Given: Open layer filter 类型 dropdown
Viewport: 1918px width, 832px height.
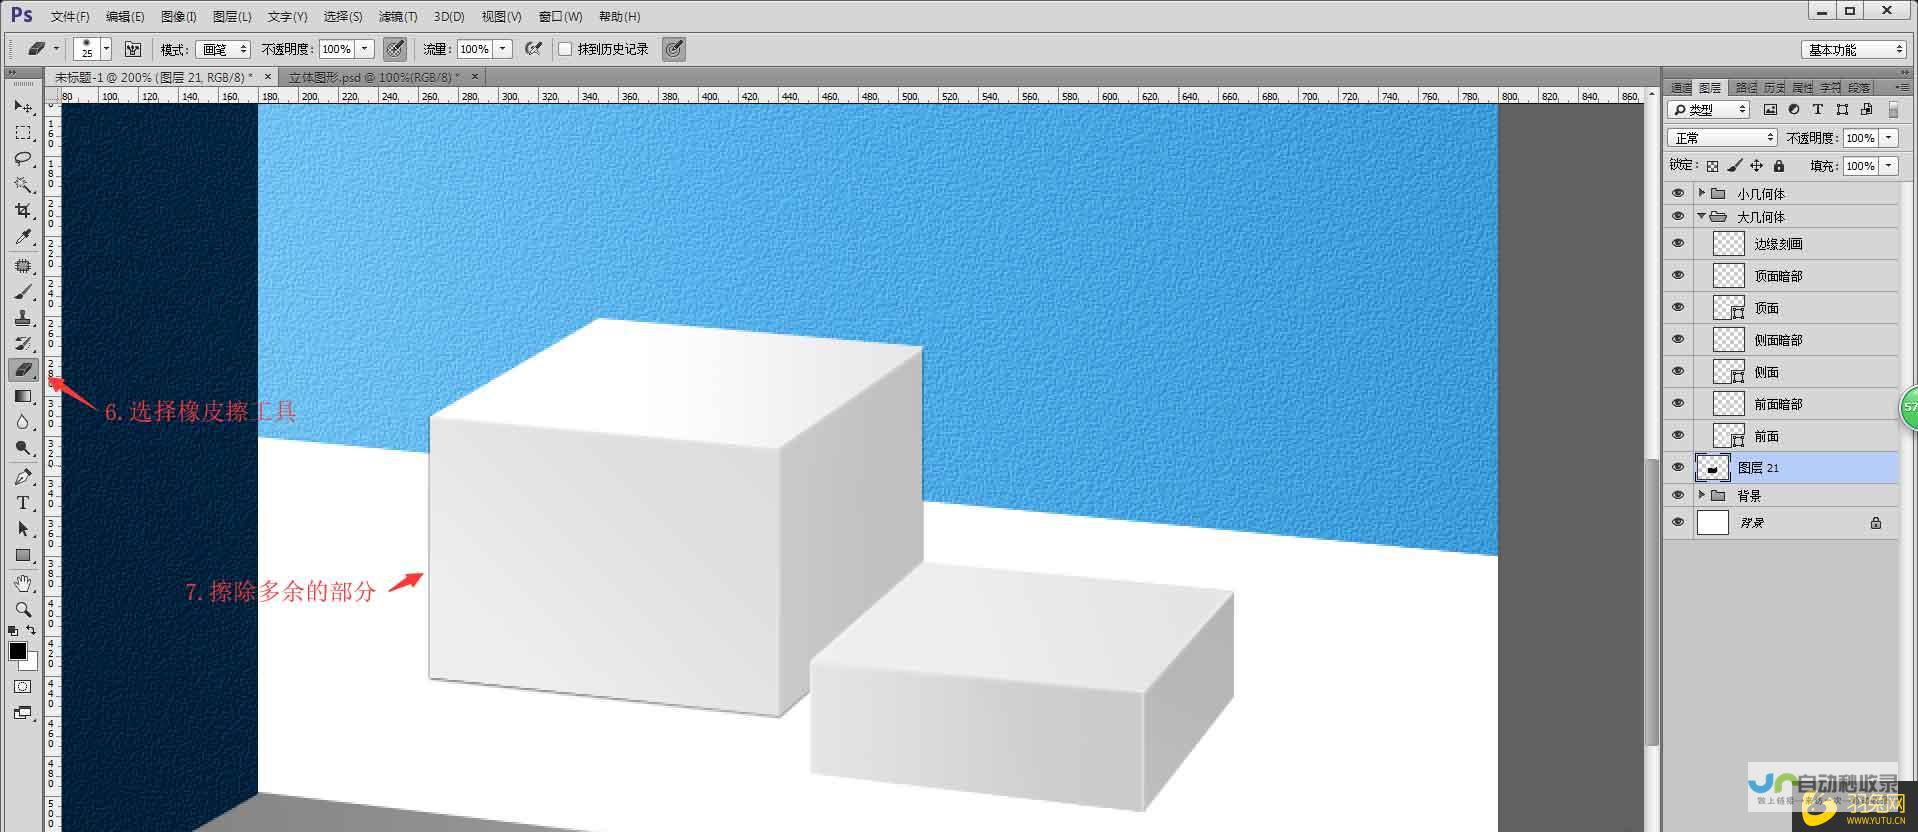Looking at the screenshot, I should tap(1709, 110).
